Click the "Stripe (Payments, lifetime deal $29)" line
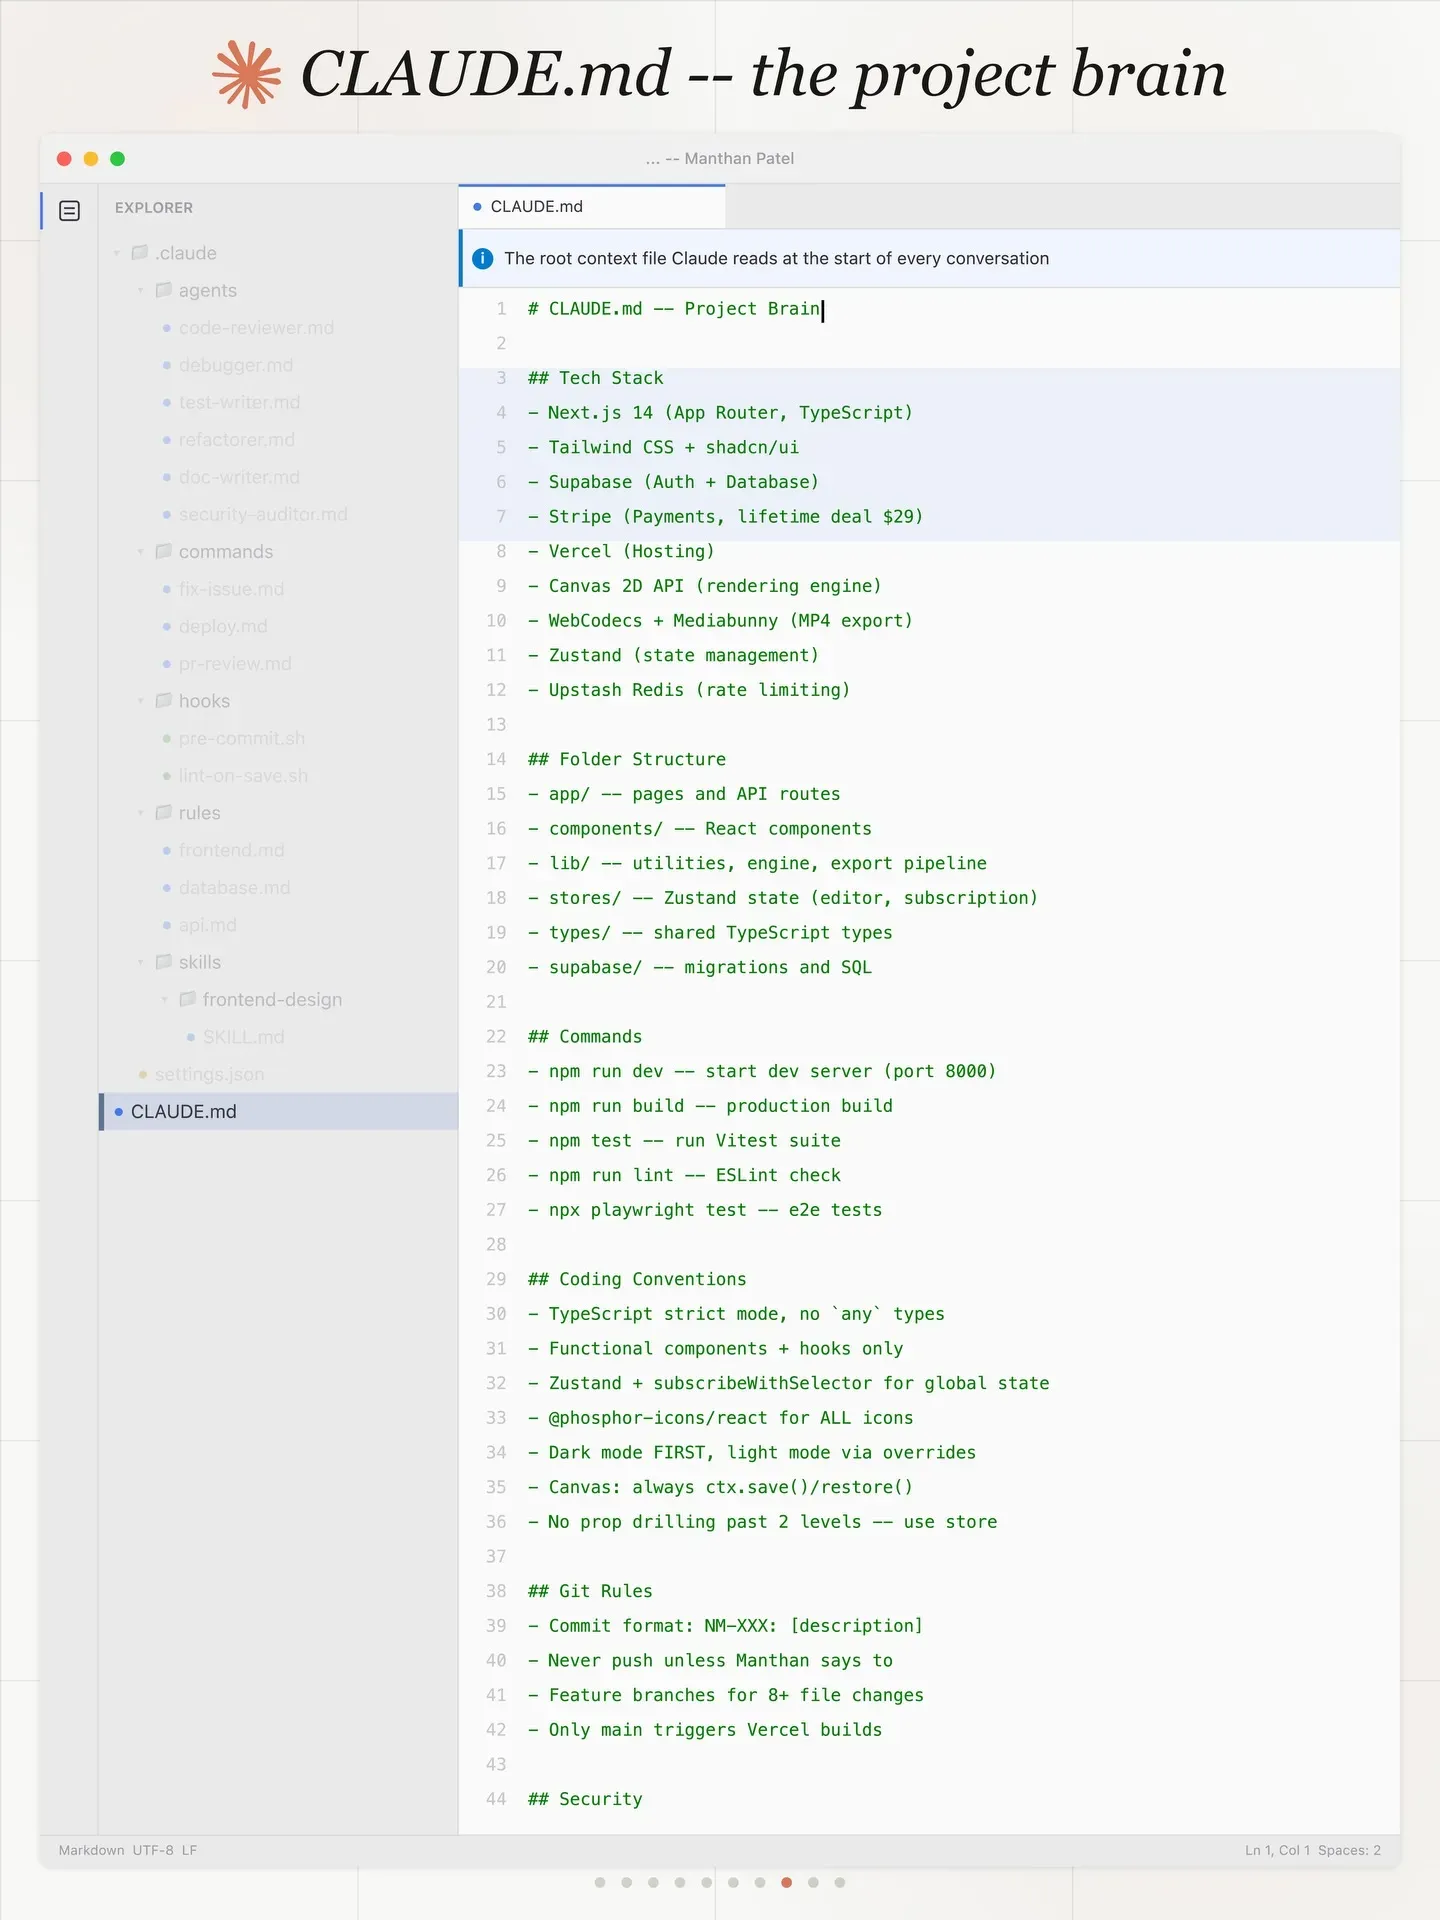1440x1920 pixels. click(x=726, y=516)
